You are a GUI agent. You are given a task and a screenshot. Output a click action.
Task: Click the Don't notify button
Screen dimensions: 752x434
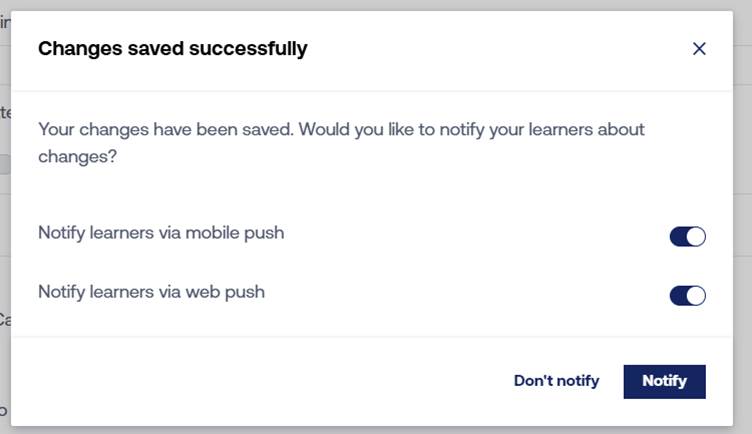pos(556,381)
